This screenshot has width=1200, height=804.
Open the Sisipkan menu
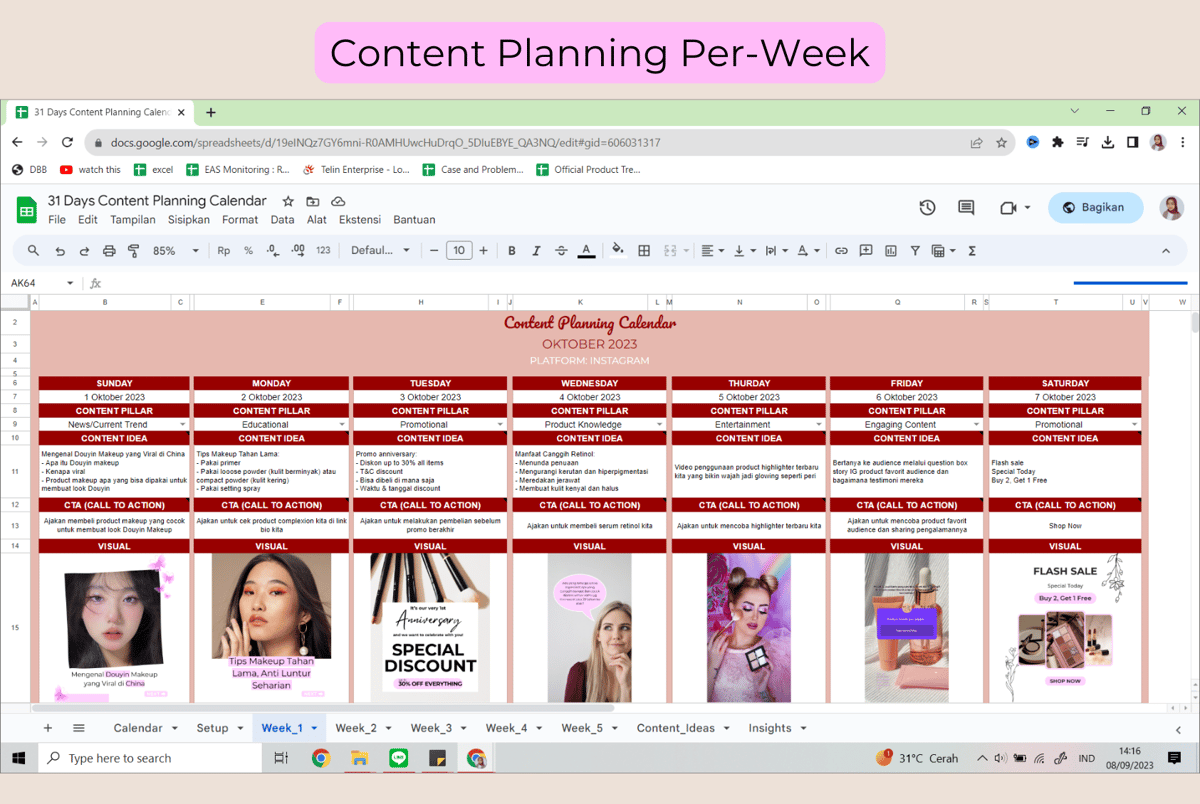(189, 219)
